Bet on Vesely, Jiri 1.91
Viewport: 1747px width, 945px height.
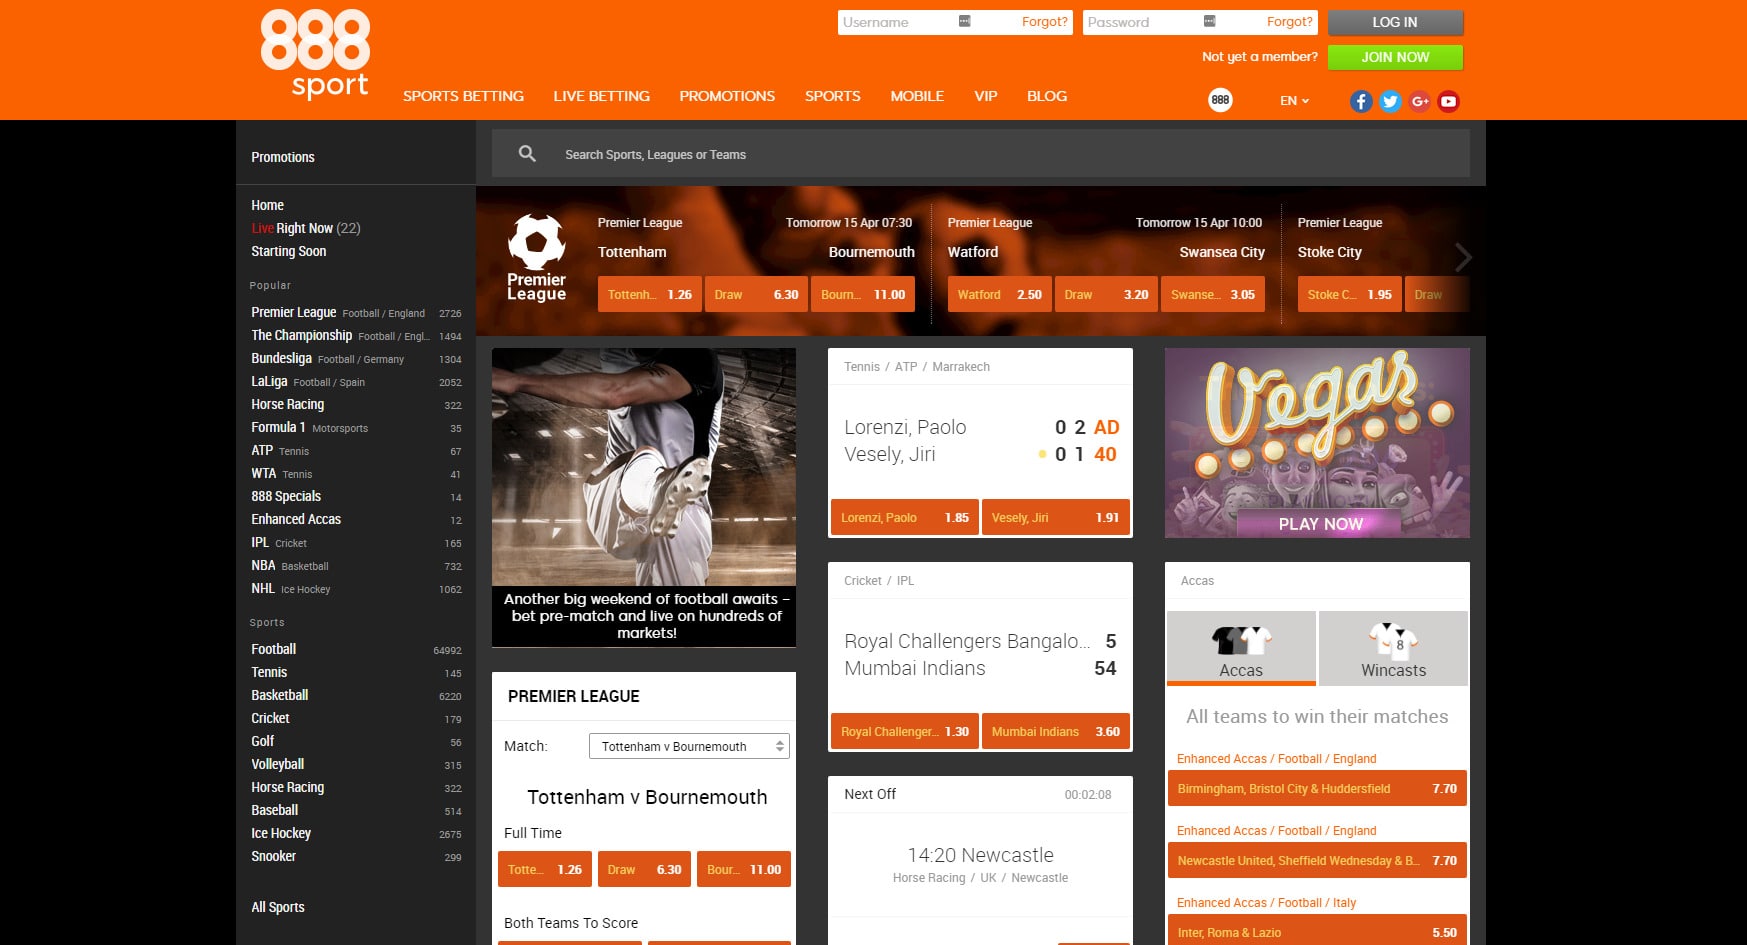[x=1056, y=517]
